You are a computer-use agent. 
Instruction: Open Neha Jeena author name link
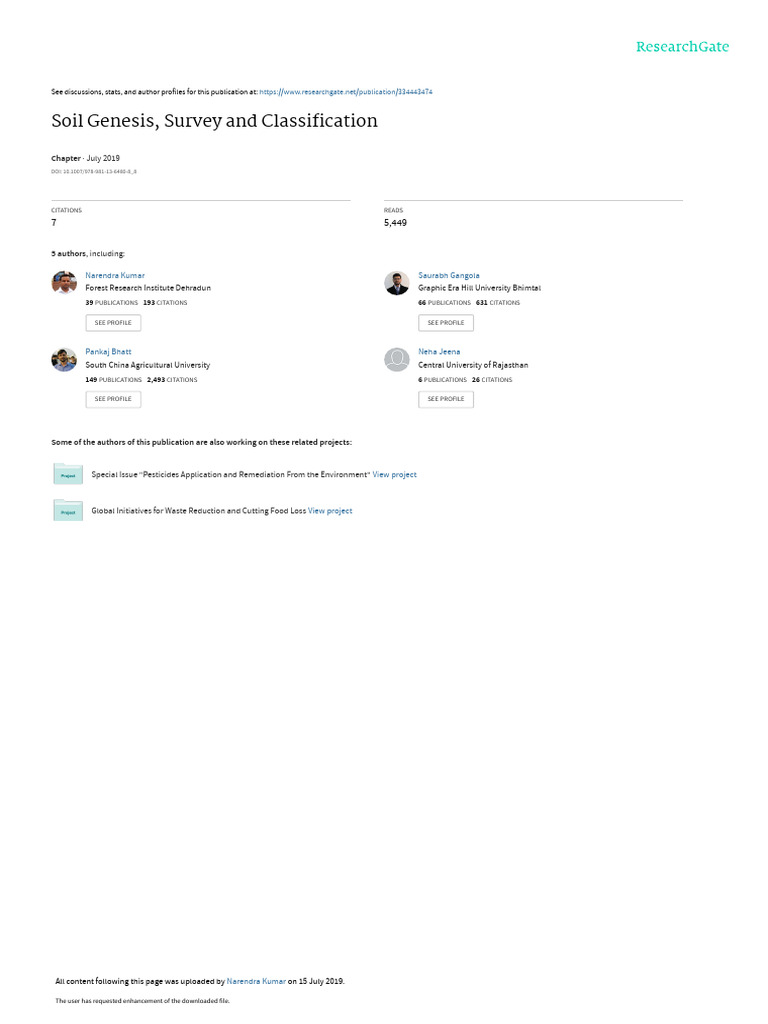pyautogui.click(x=439, y=351)
